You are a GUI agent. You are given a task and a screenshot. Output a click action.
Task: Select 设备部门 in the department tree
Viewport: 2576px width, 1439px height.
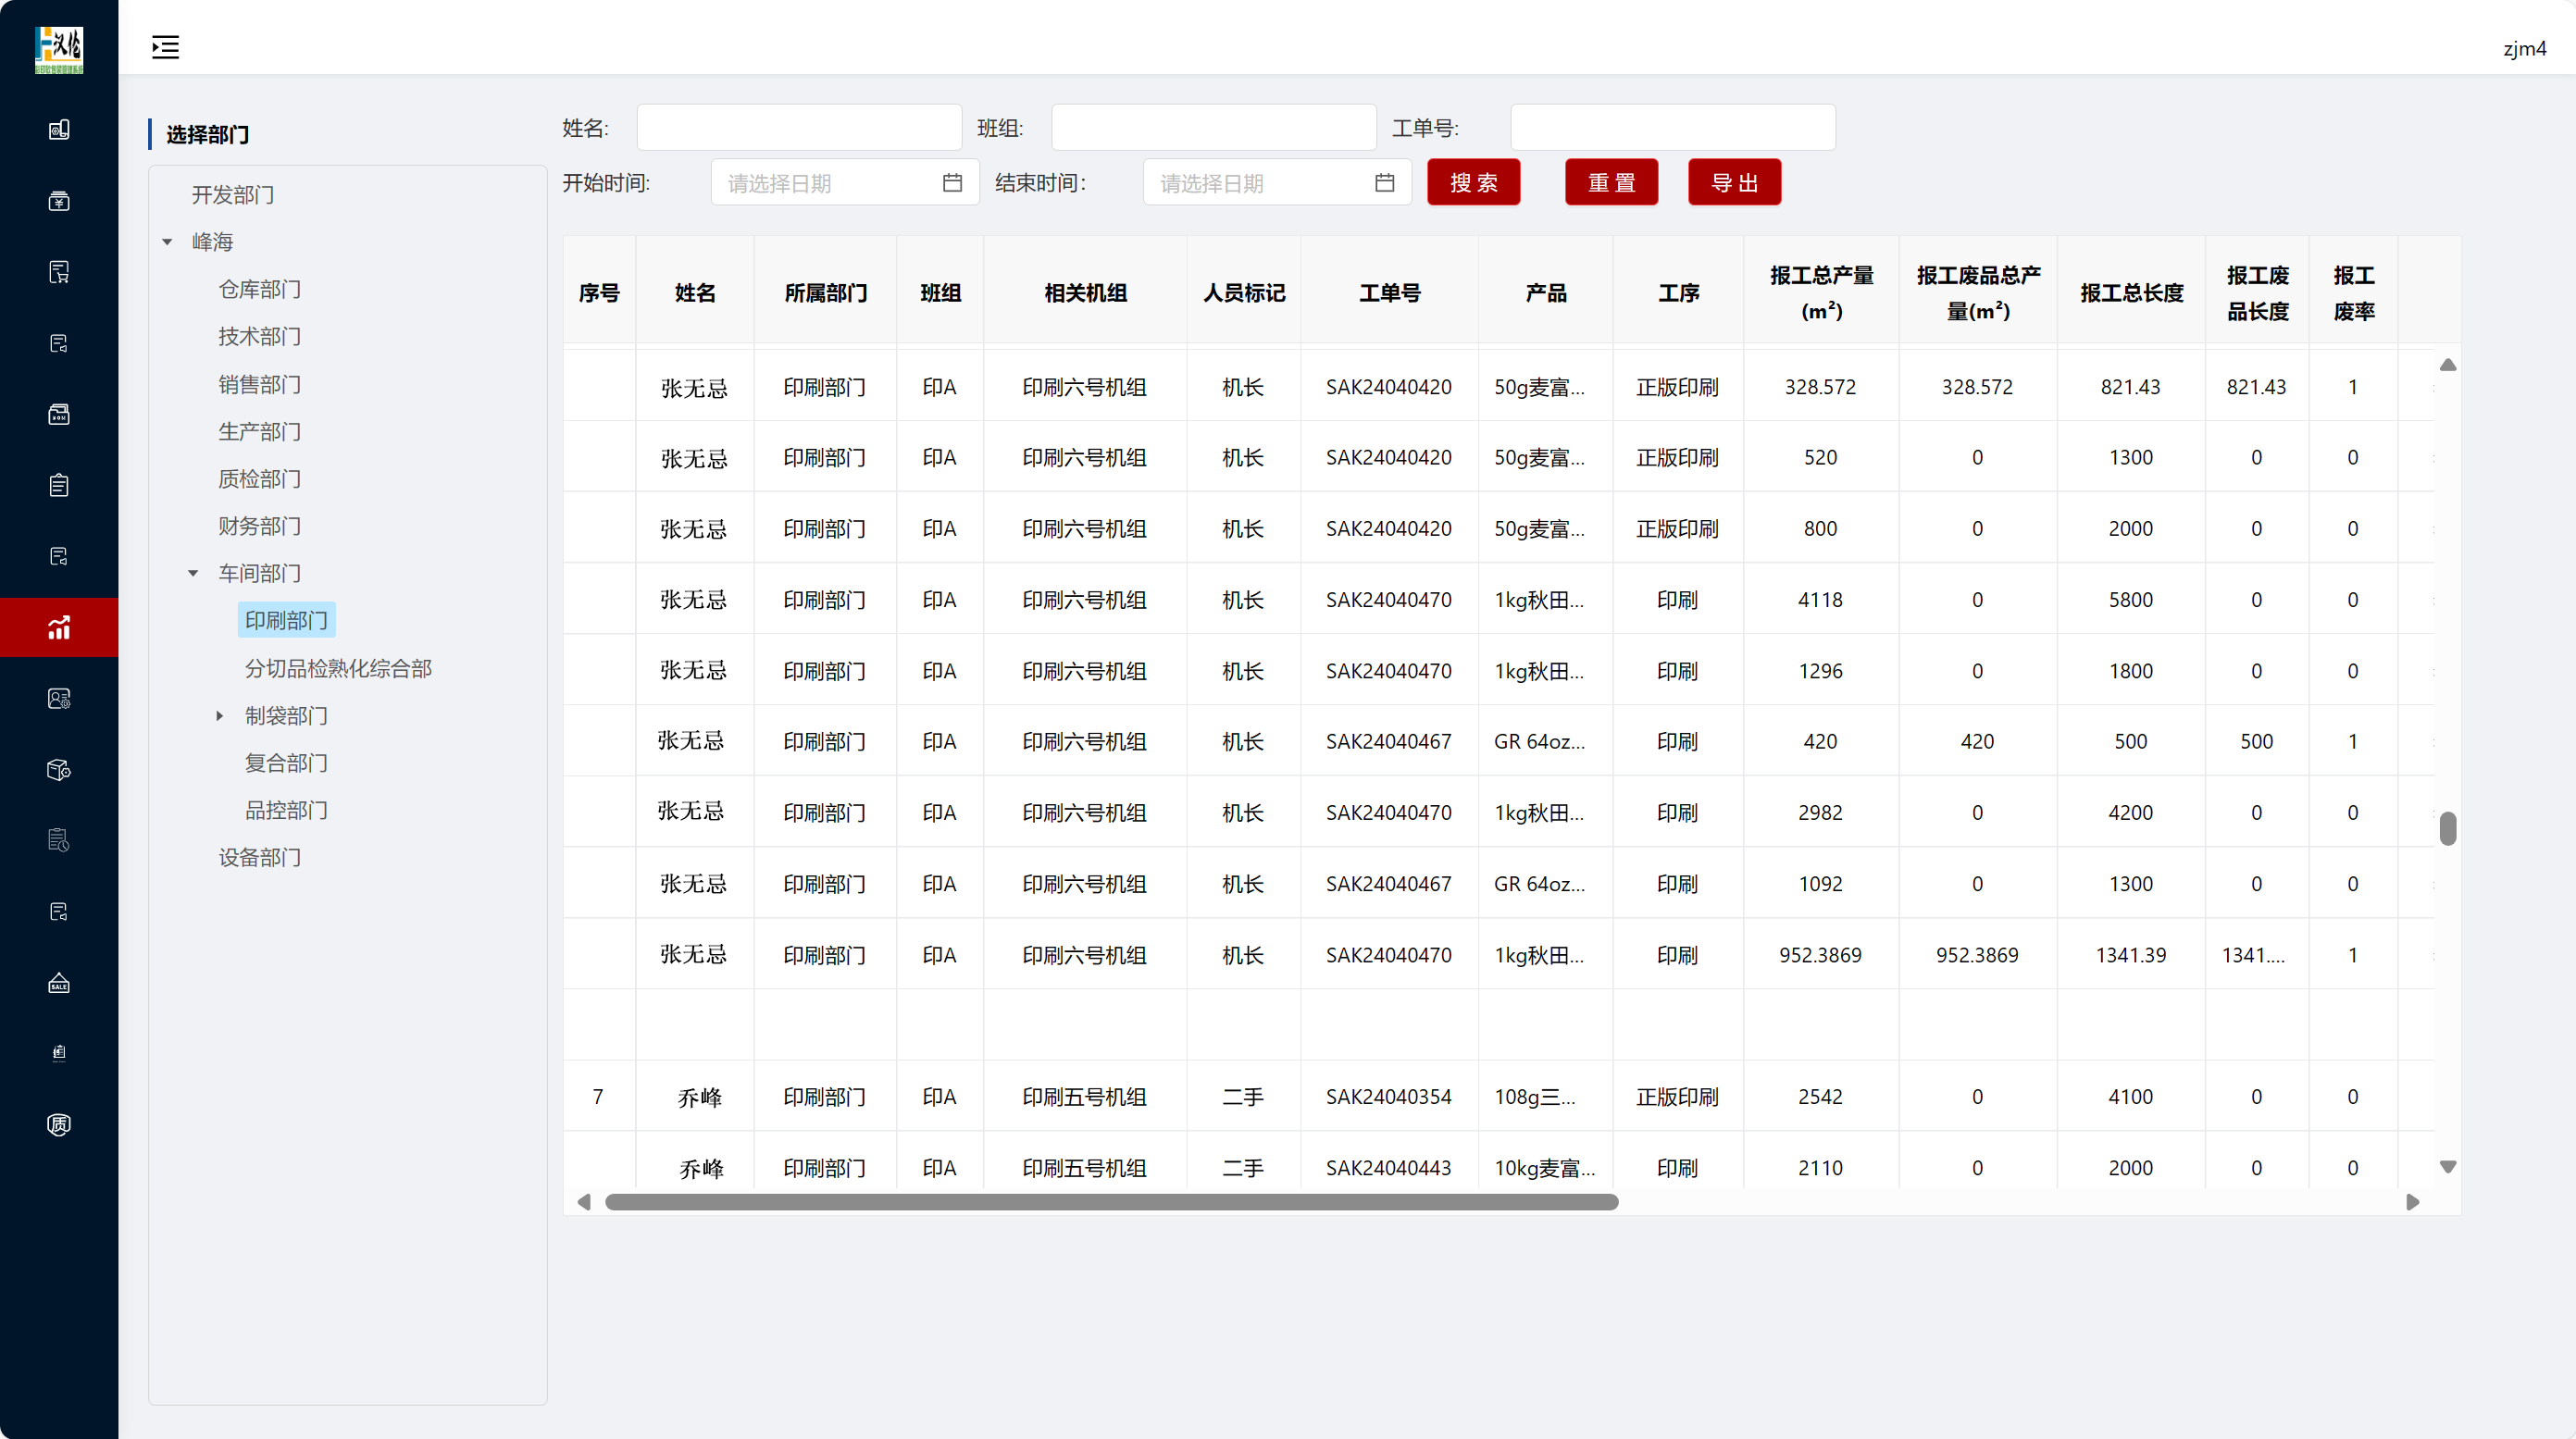click(260, 857)
